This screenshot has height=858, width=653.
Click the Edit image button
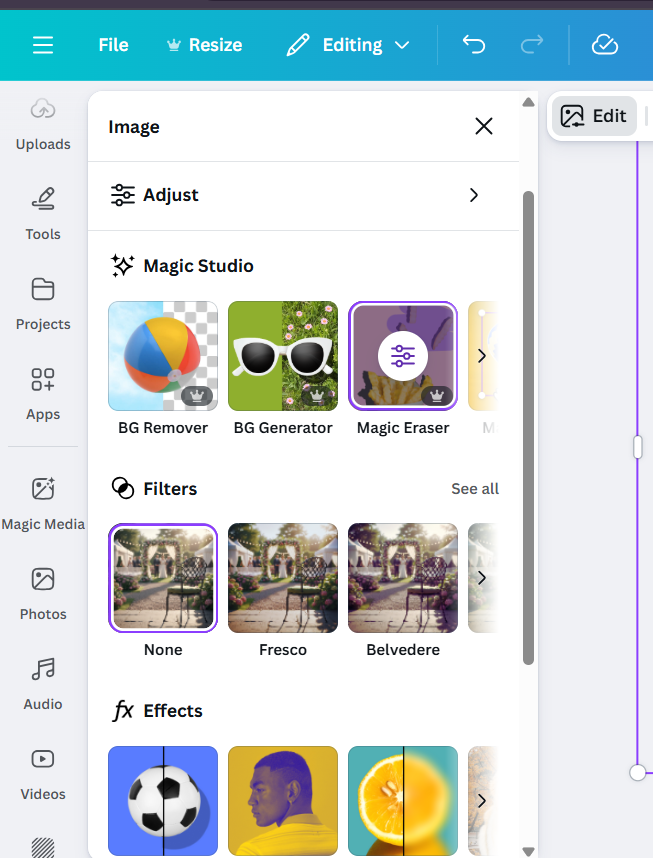pos(594,116)
